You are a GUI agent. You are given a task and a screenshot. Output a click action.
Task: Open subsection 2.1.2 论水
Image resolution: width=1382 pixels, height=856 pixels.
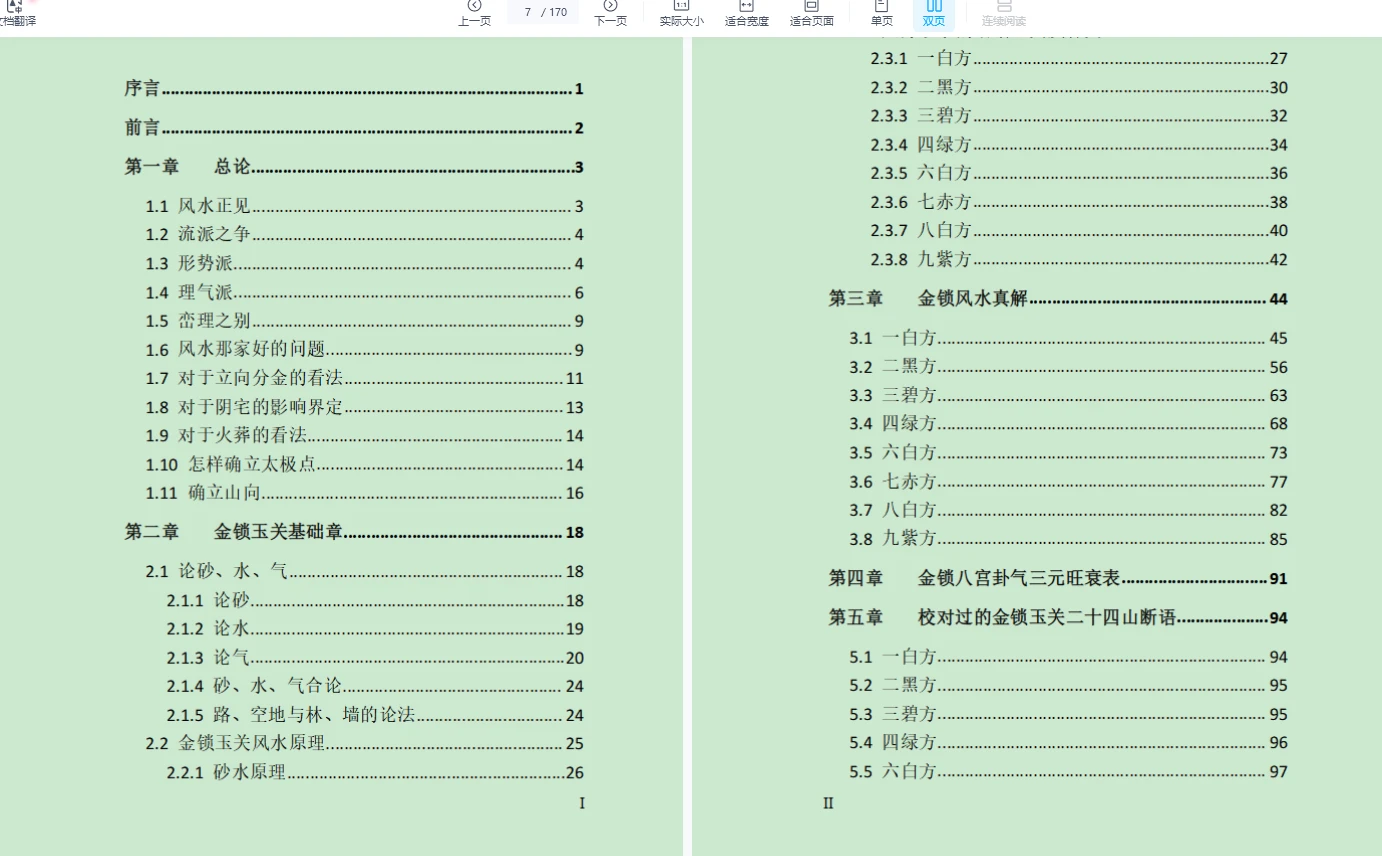375,629
